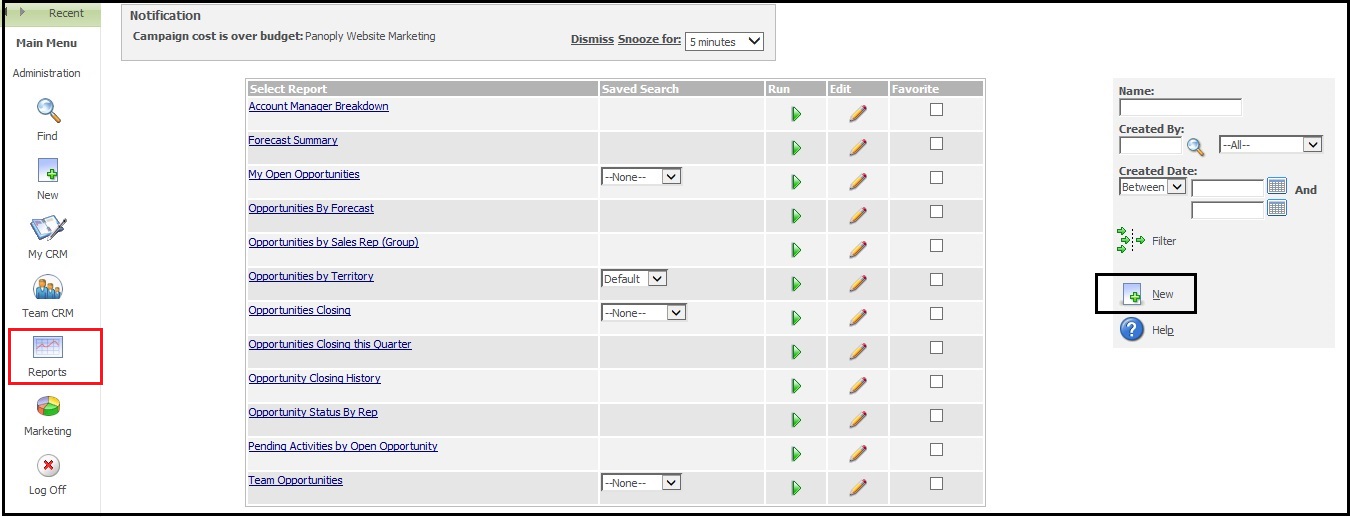Open the Team CRM sidebar icon

[x=48, y=288]
